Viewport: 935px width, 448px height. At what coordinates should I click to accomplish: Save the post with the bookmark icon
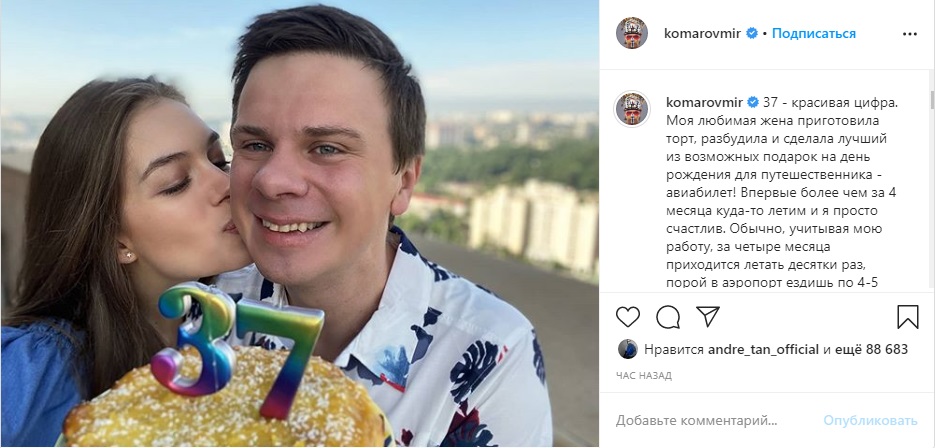[x=908, y=317]
